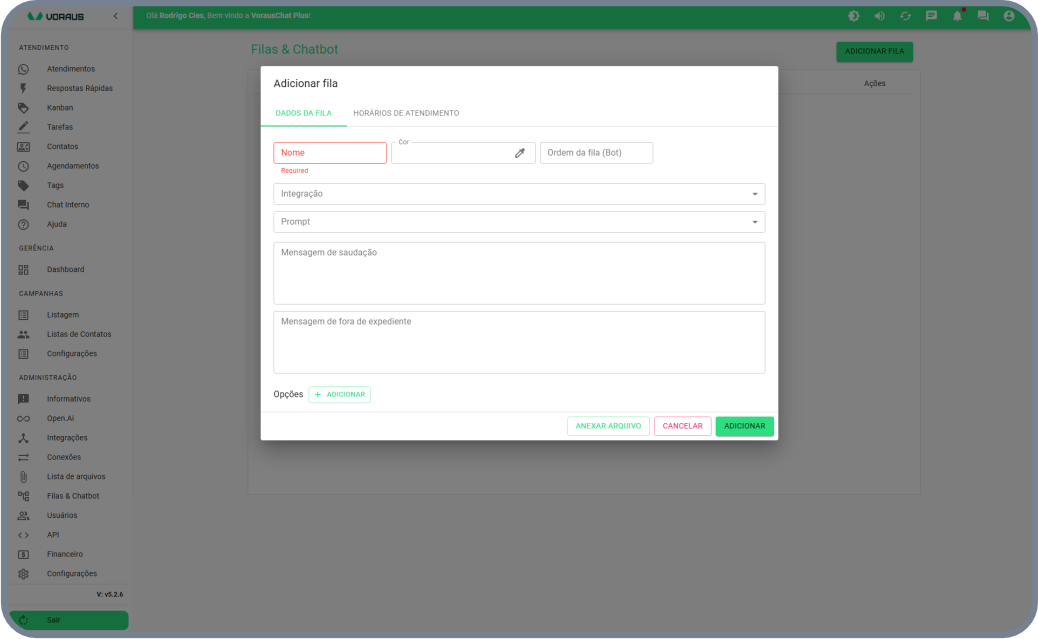Viewport: 1038px width, 639px height.
Task: Open the Prompt dropdown
Action: tap(519, 222)
